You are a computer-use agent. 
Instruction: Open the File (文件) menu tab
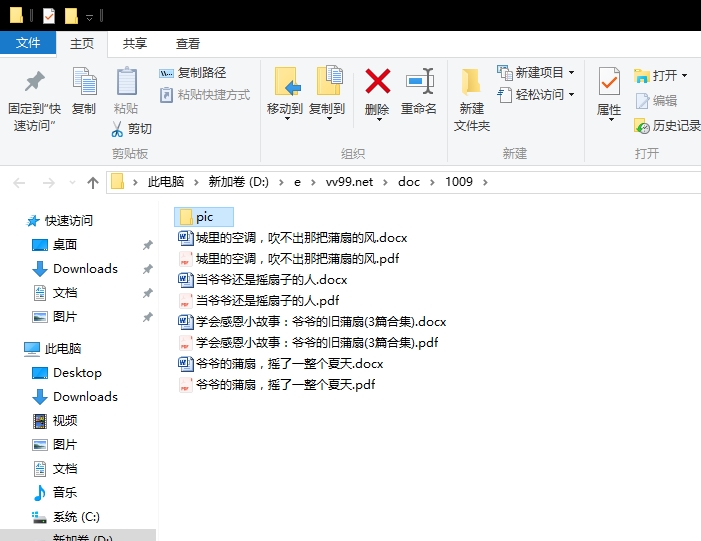(x=28, y=43)
